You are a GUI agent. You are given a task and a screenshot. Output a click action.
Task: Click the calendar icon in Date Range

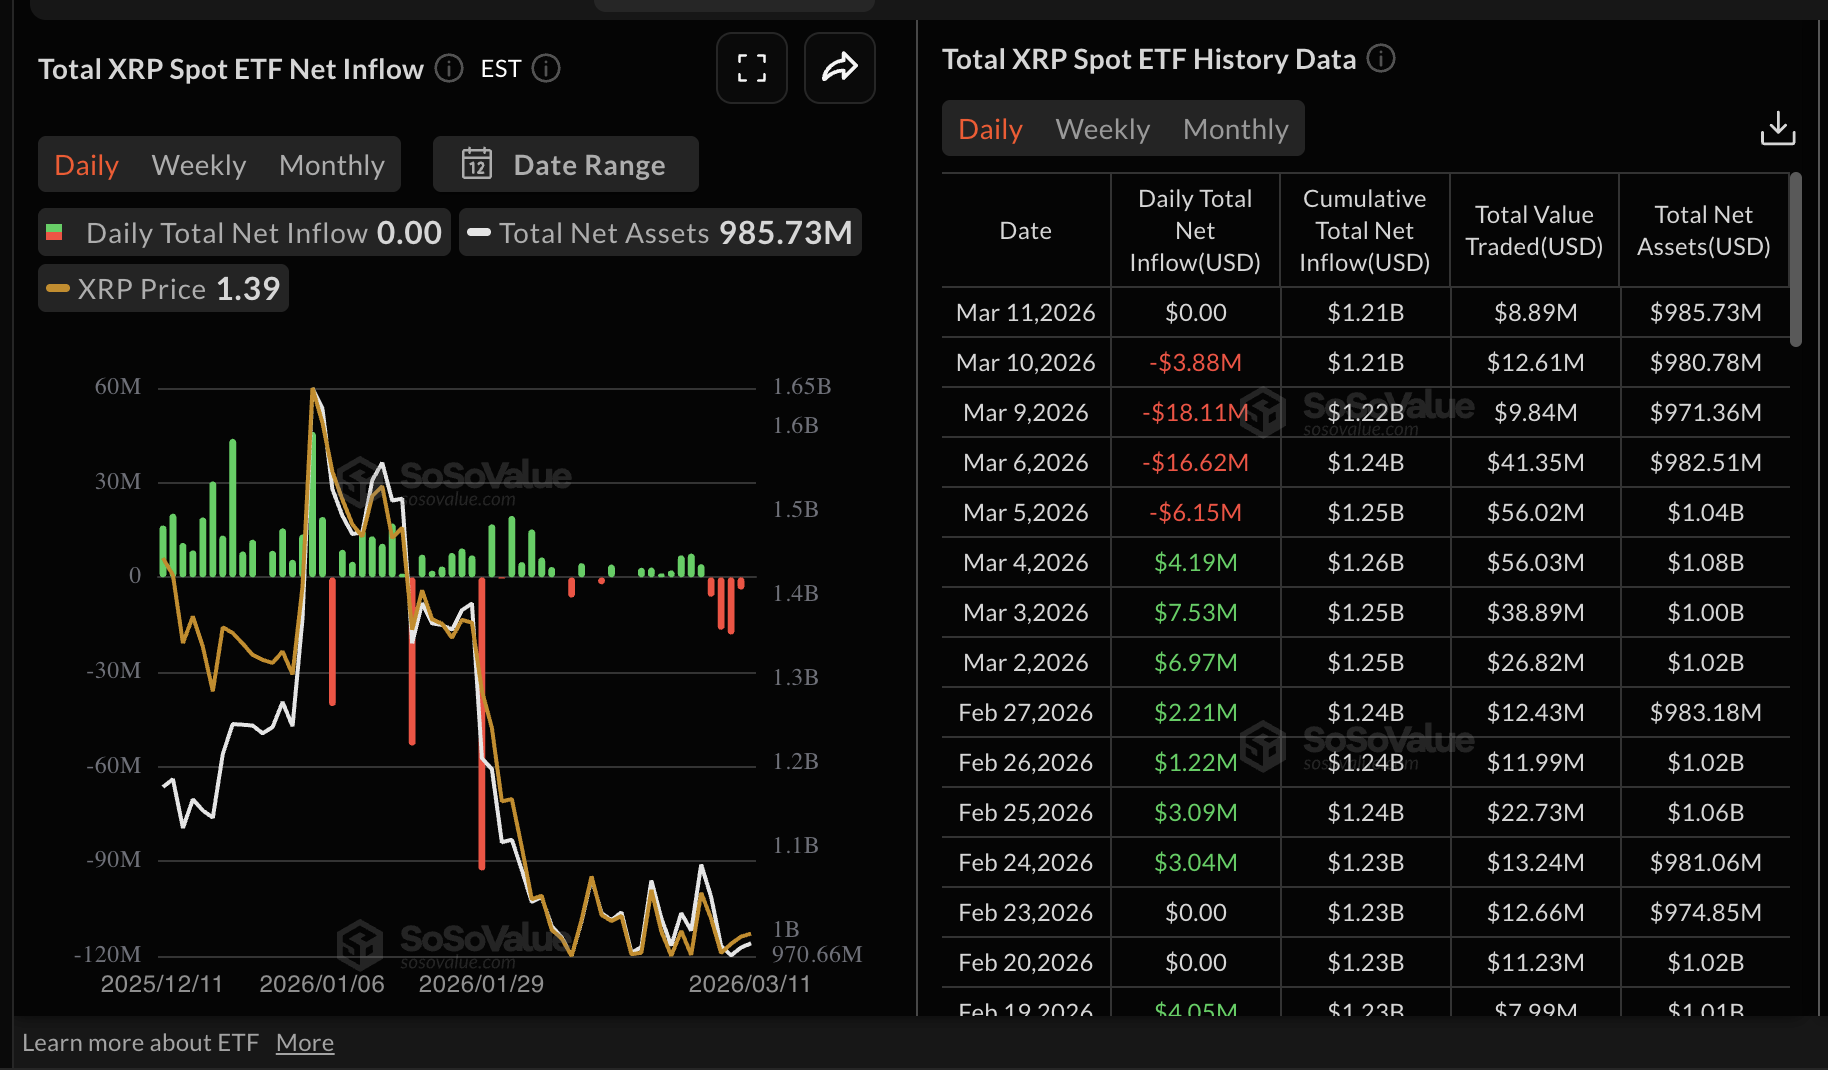[x=477, y=164]
